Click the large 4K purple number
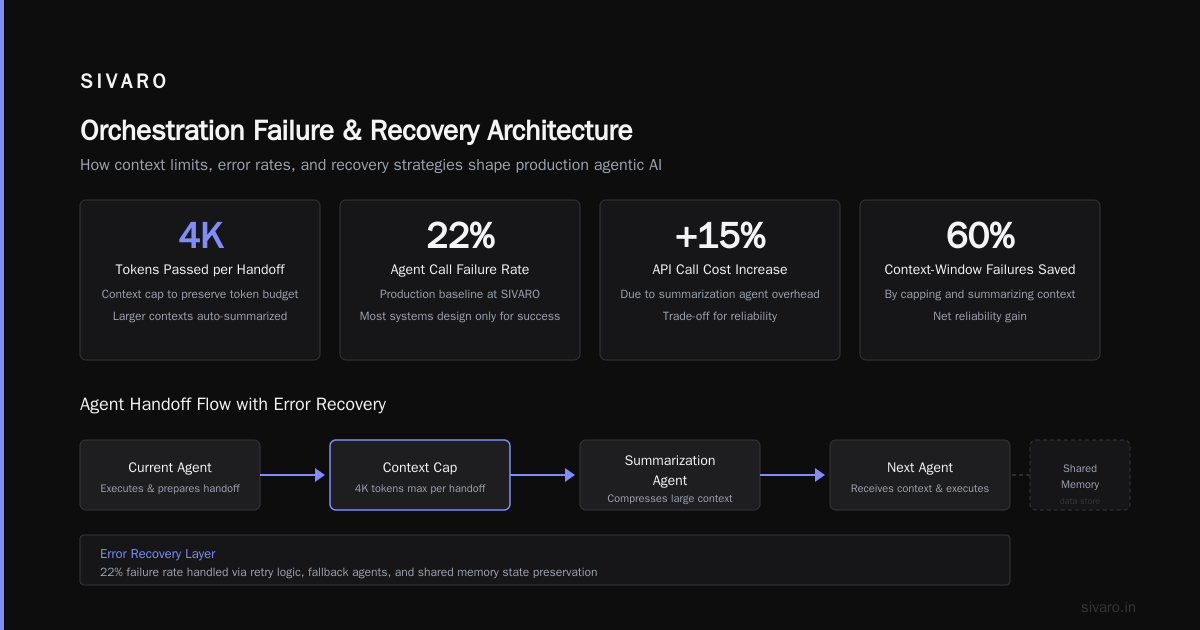 coord(201,236)
